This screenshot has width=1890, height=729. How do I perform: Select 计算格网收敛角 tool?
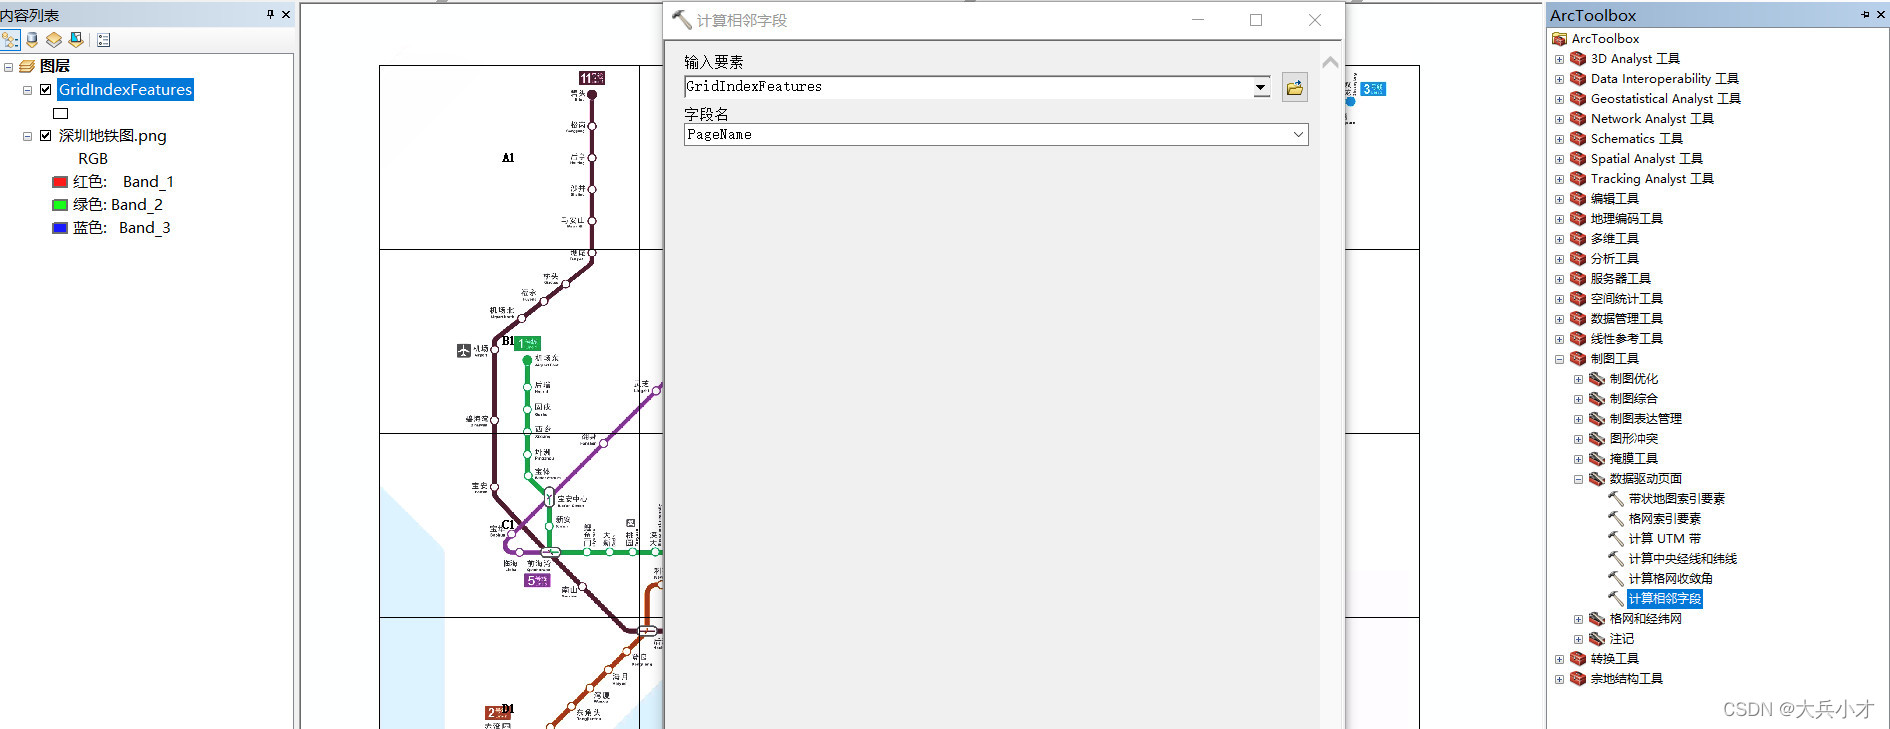coord(1671,579)
